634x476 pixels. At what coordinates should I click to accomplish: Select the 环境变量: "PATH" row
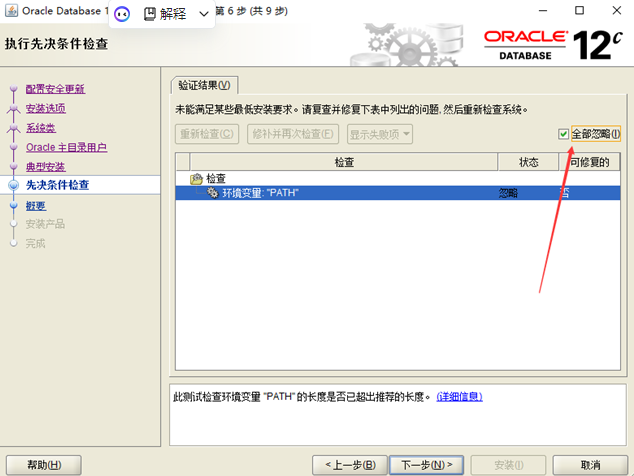click(x=398, y=193)
